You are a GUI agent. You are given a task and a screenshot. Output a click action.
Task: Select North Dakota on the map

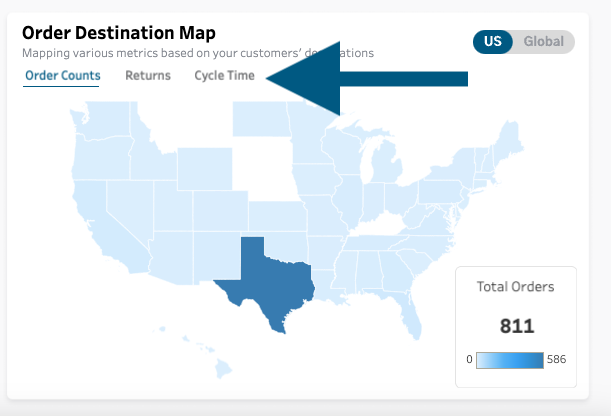click(x=262, y=120)
